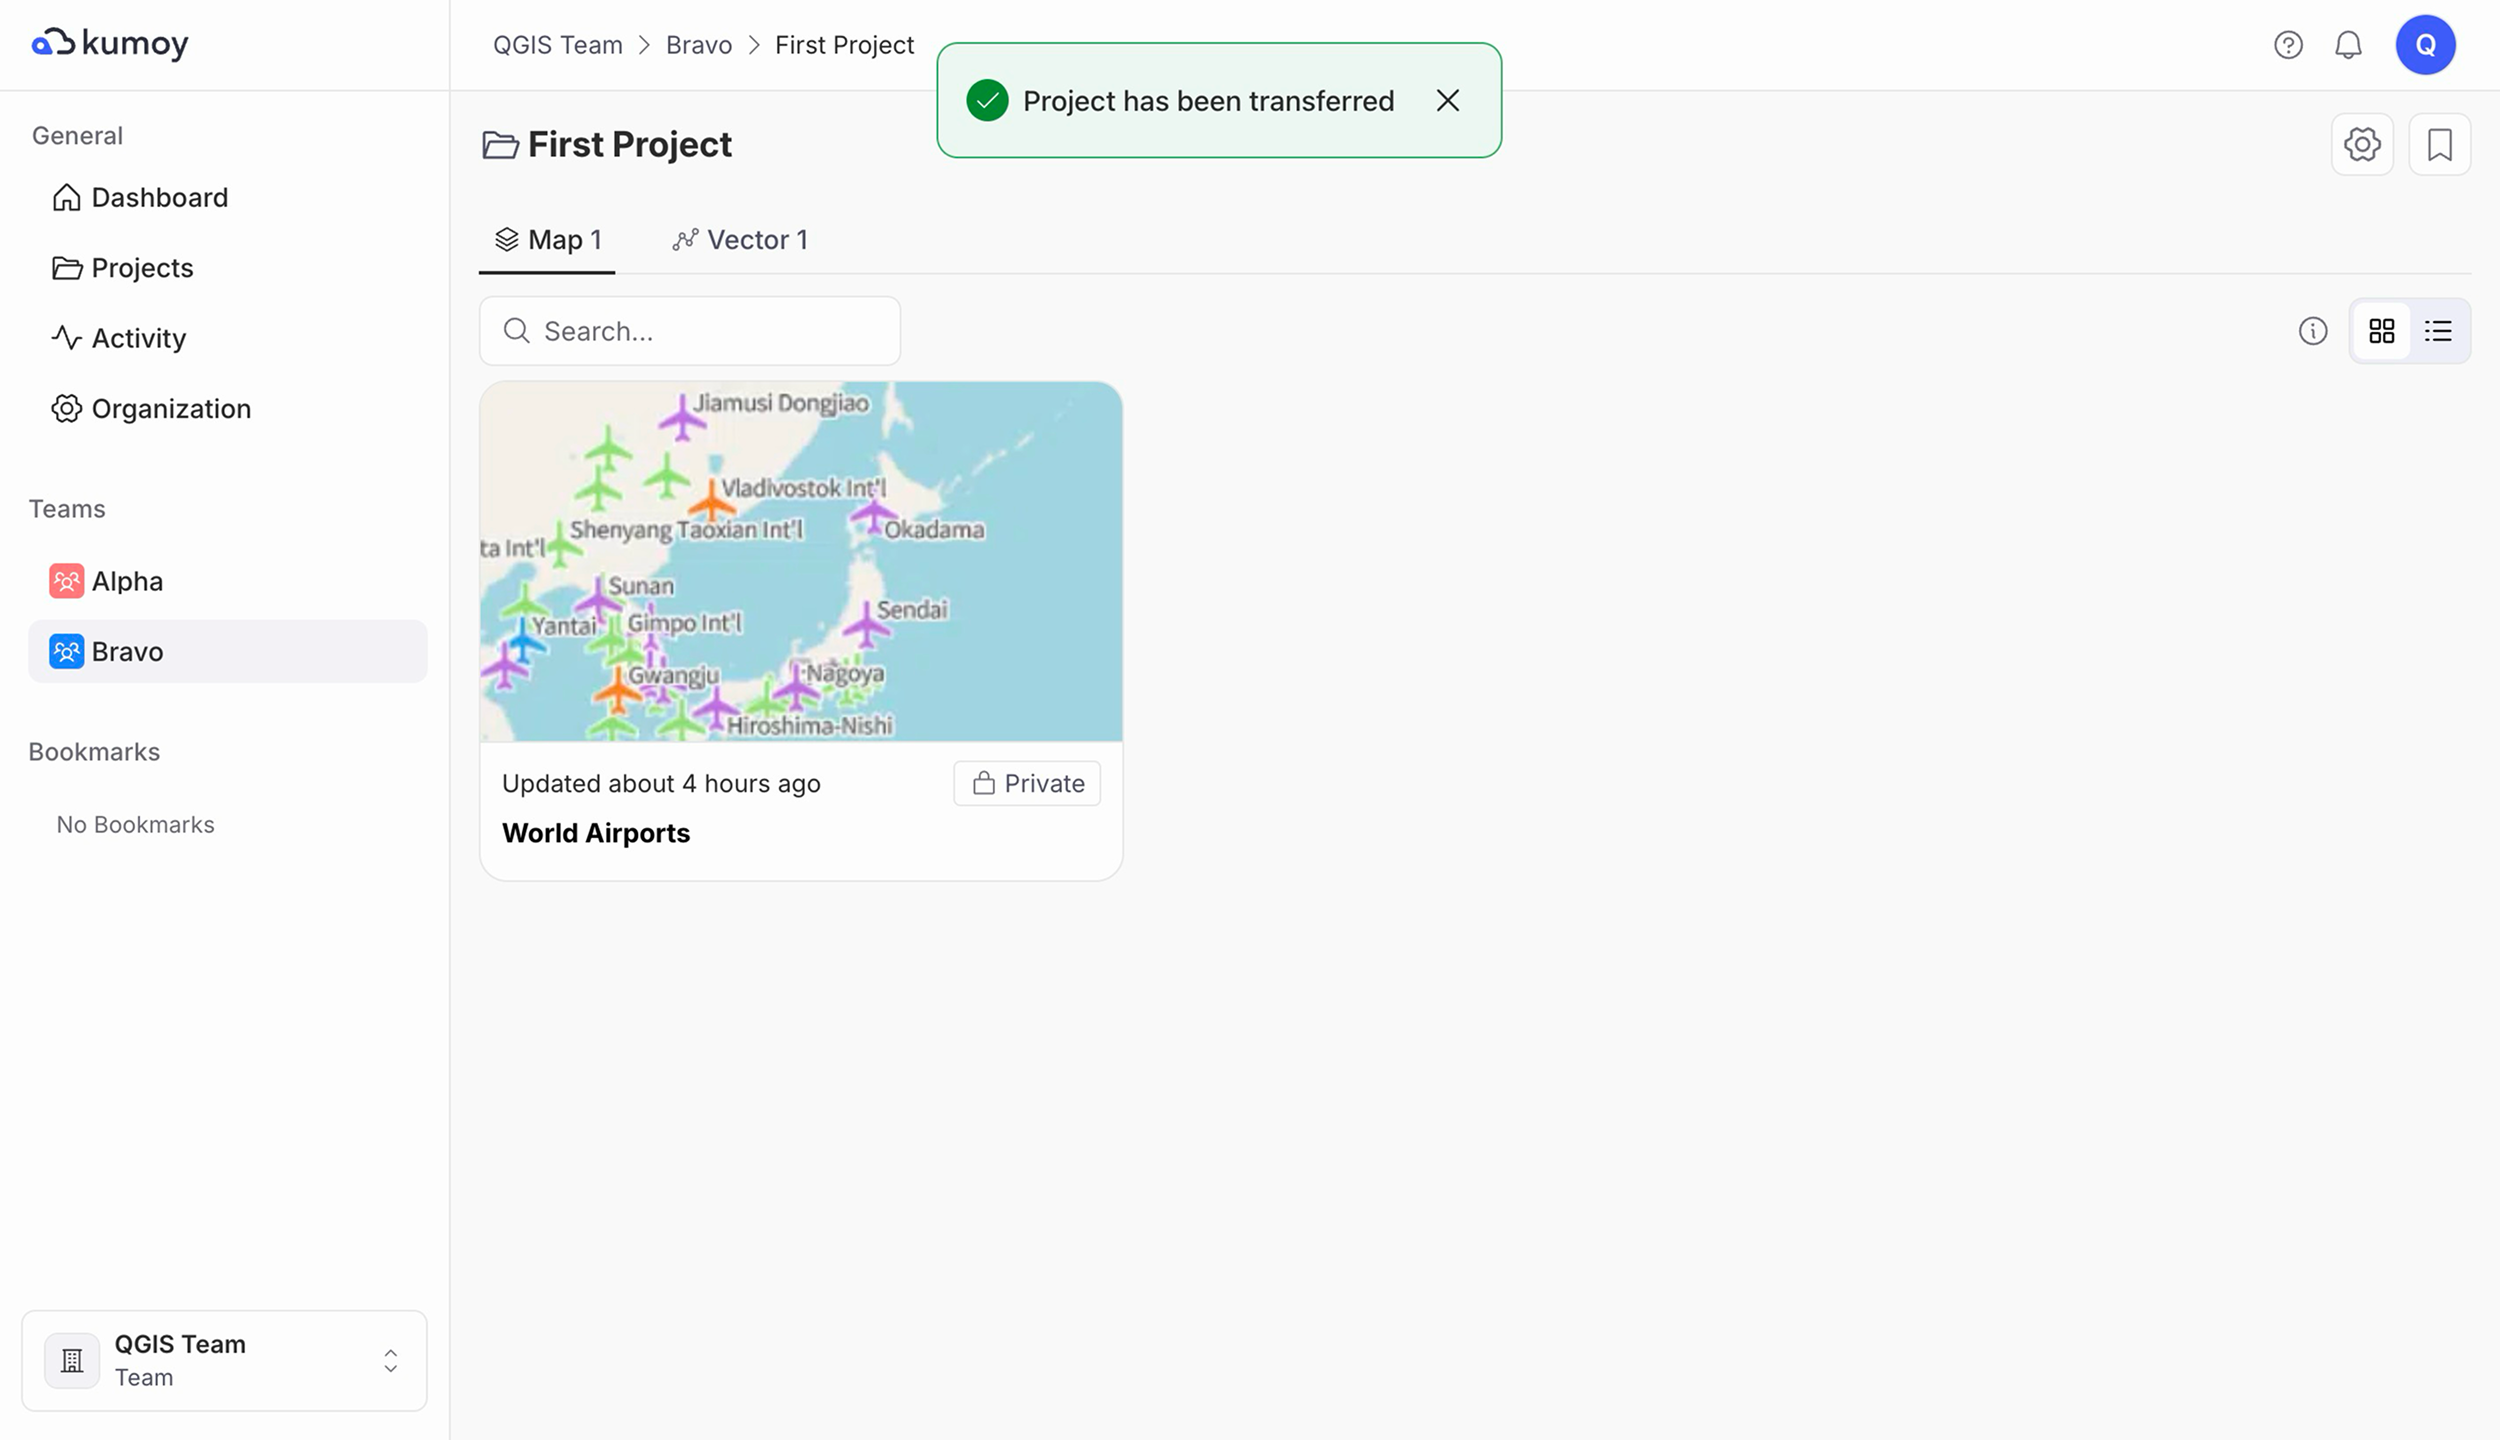Select the Bravo team
The width and height of the screenshot is (2500, 1440).
click(x=228, y=651)
